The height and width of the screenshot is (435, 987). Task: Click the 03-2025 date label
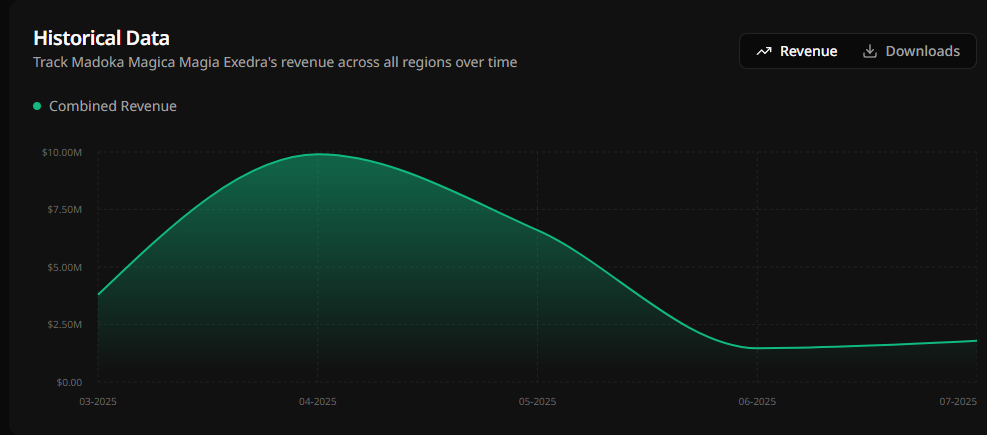pyautogui.click(x=97, y=402)
